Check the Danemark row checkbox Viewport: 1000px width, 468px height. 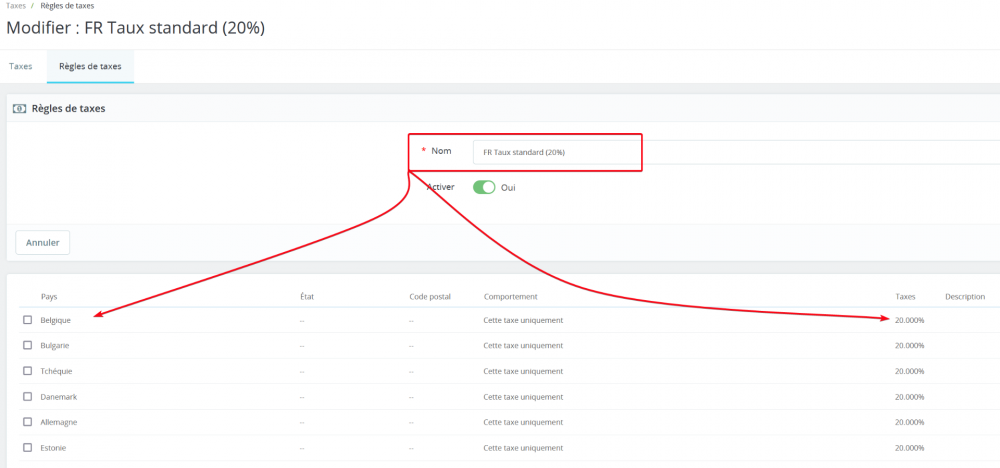tap(27, 397)
